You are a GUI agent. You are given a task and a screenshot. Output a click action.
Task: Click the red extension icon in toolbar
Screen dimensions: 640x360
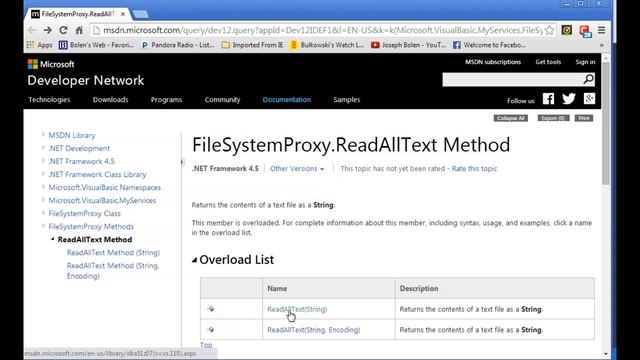584,31
